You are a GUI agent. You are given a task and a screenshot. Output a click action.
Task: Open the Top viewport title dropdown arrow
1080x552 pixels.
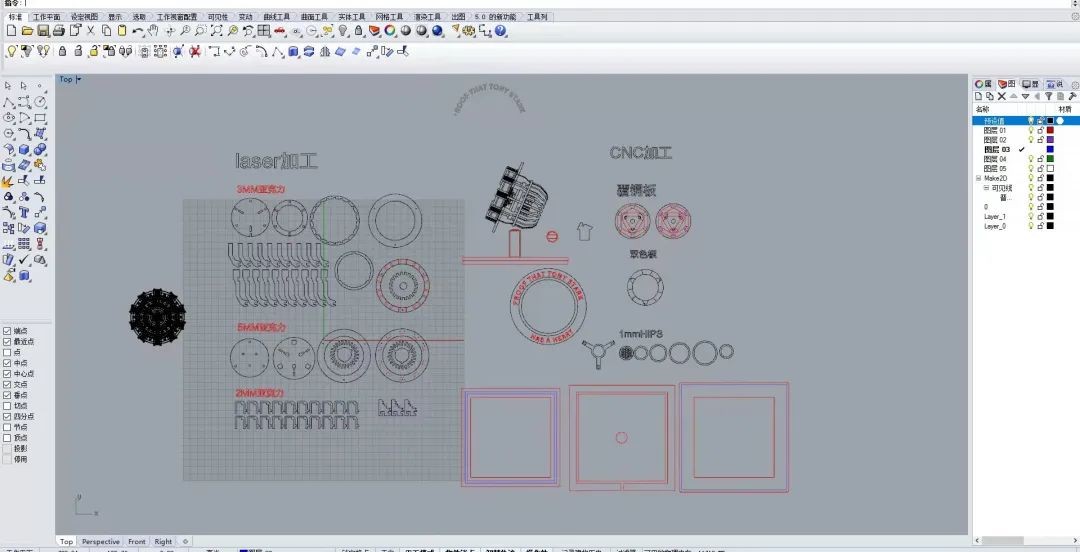79,80
